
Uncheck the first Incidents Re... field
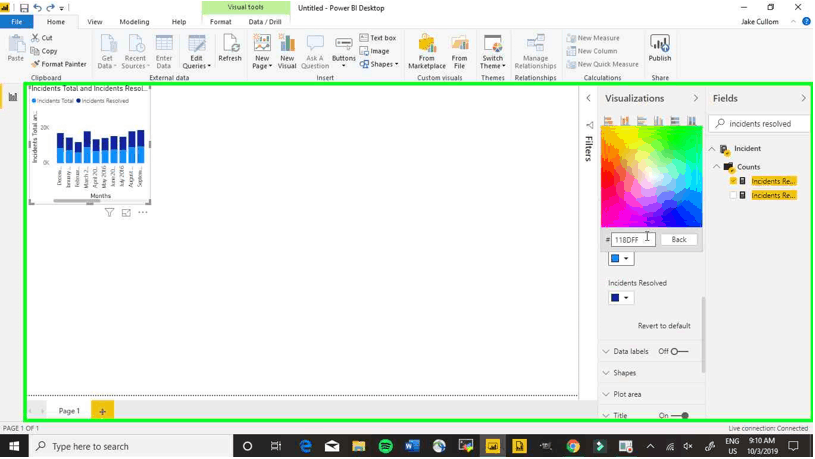pyautogui.click(x=733, y=181)
